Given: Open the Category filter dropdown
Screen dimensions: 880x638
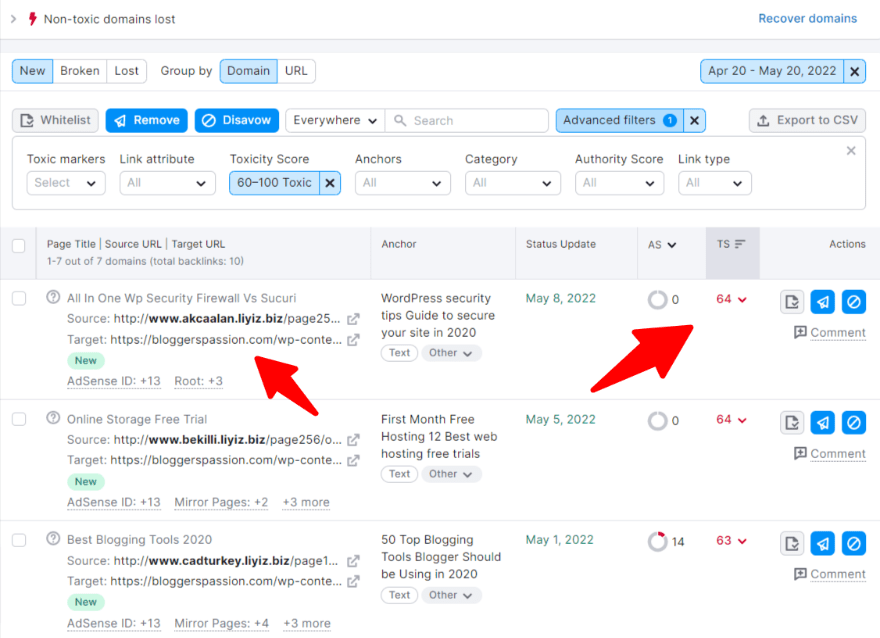Looking at the screenshot, I should (x=513, y=183).
